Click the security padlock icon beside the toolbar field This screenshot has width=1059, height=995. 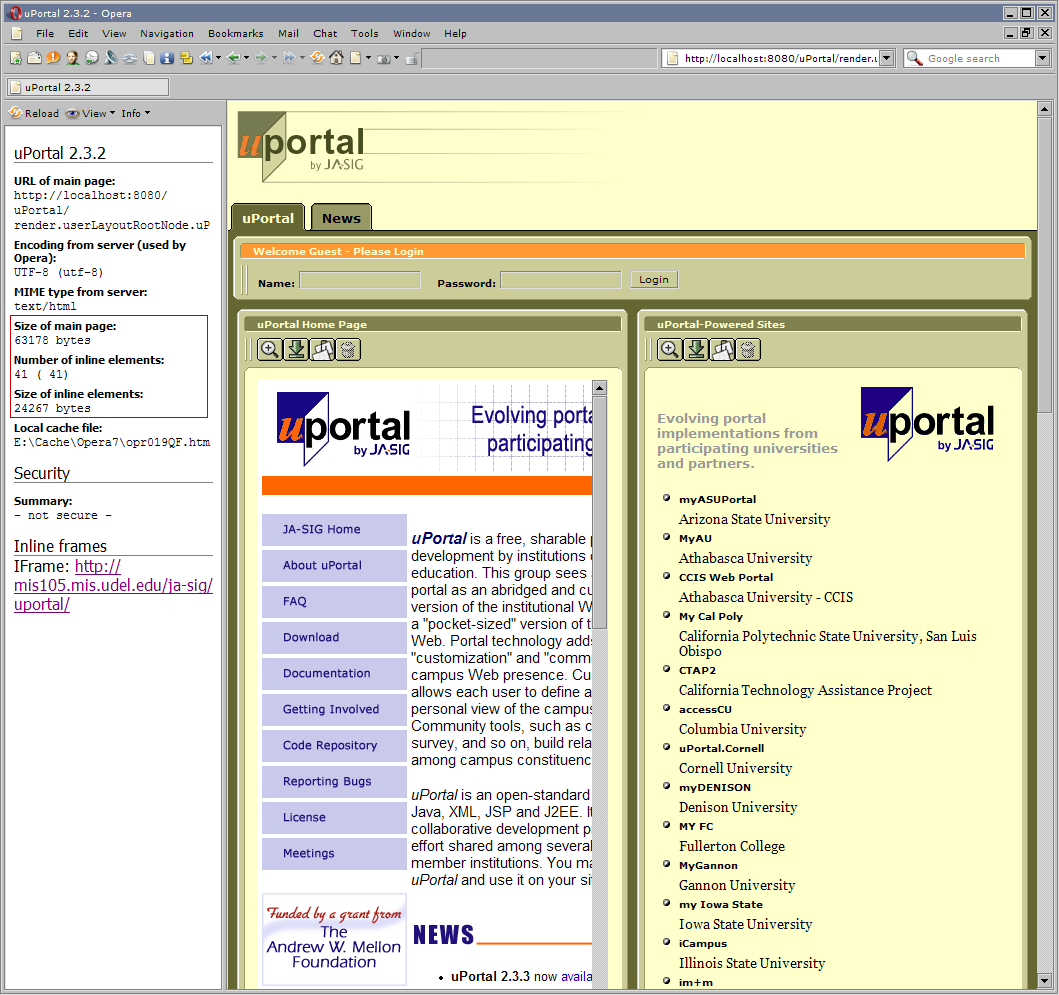411,59
